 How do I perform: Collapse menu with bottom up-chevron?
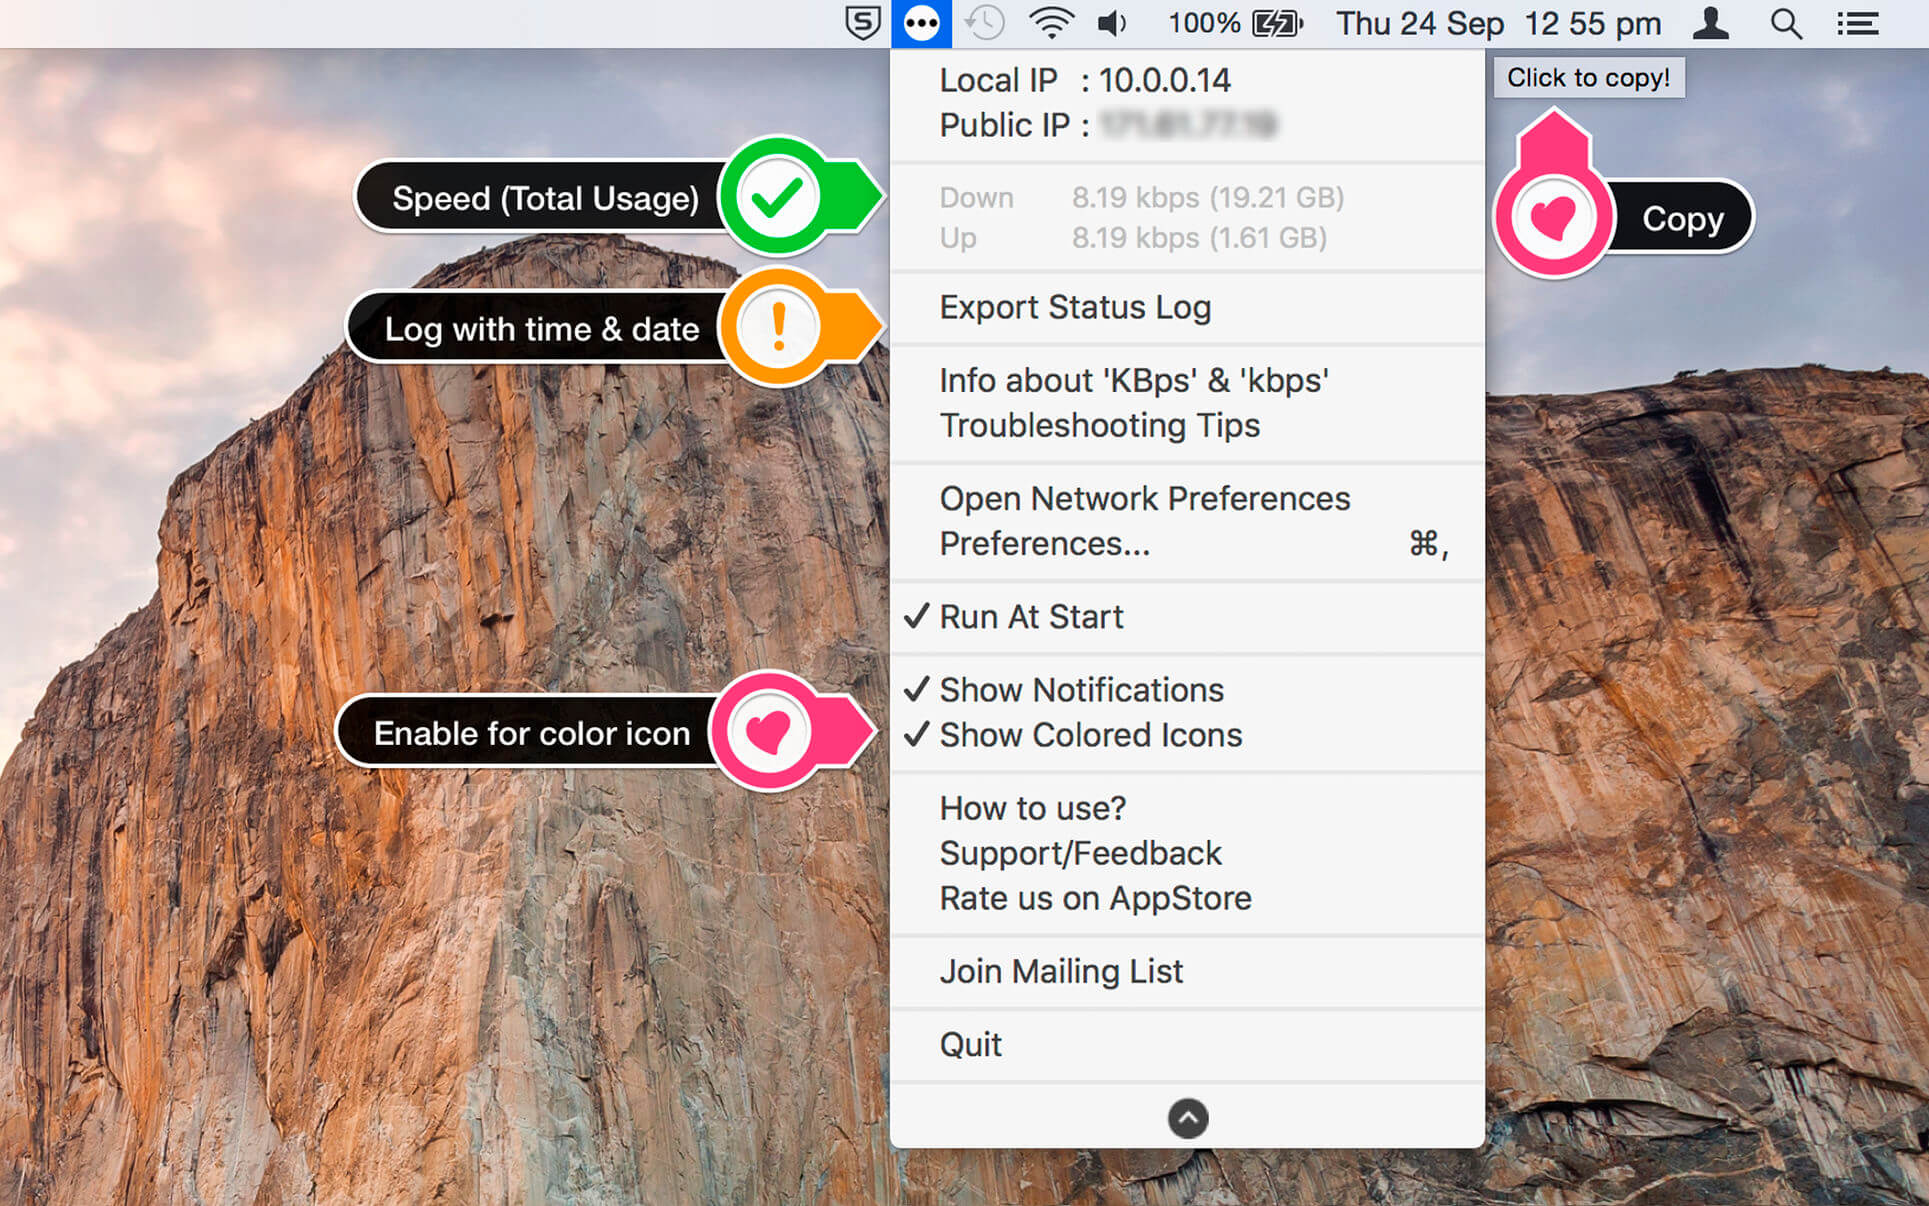[x=1188, y=1118]
